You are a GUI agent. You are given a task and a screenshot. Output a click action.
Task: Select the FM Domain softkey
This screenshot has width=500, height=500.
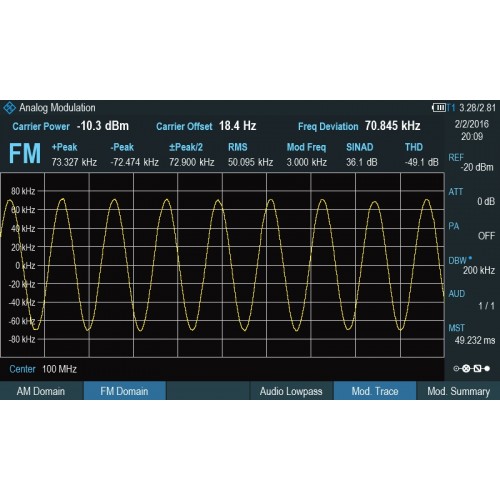124,391
